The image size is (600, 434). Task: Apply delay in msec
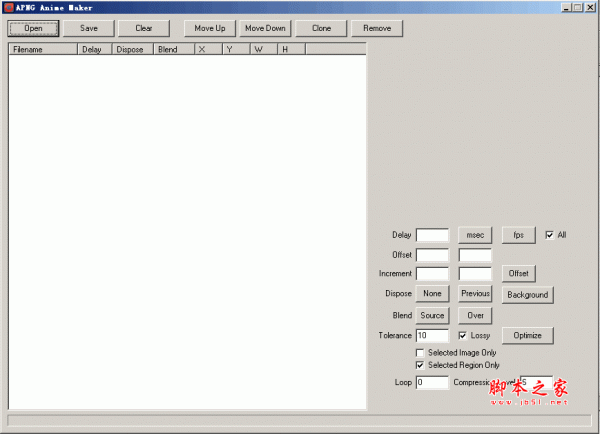(x=475, y=235)
